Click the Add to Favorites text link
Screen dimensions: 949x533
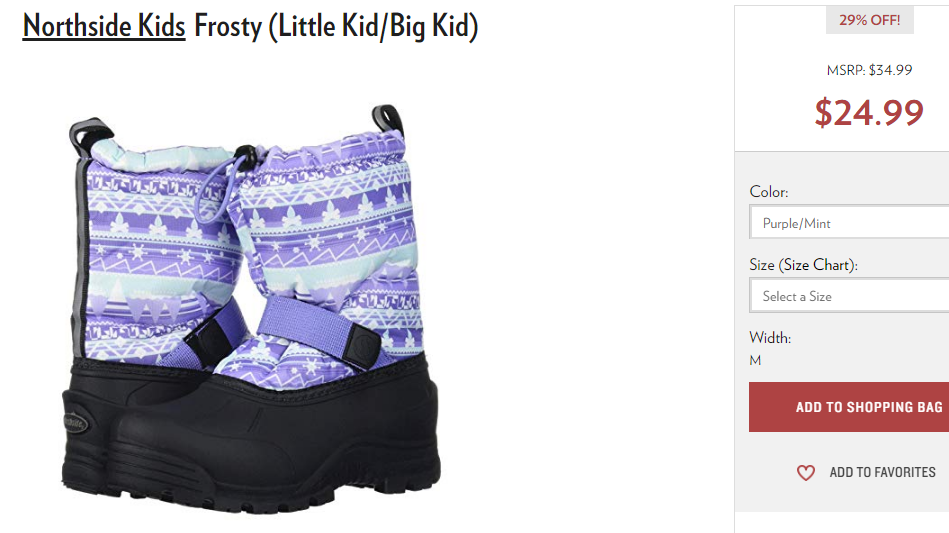point(882,473)
